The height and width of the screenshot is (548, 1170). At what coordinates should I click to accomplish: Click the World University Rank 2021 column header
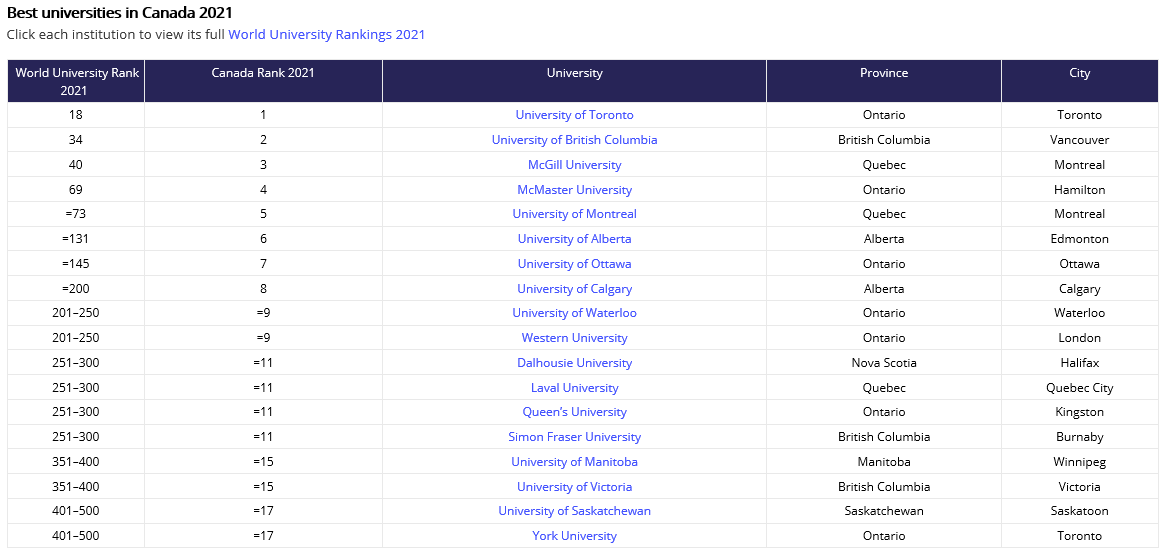[76, 81]
